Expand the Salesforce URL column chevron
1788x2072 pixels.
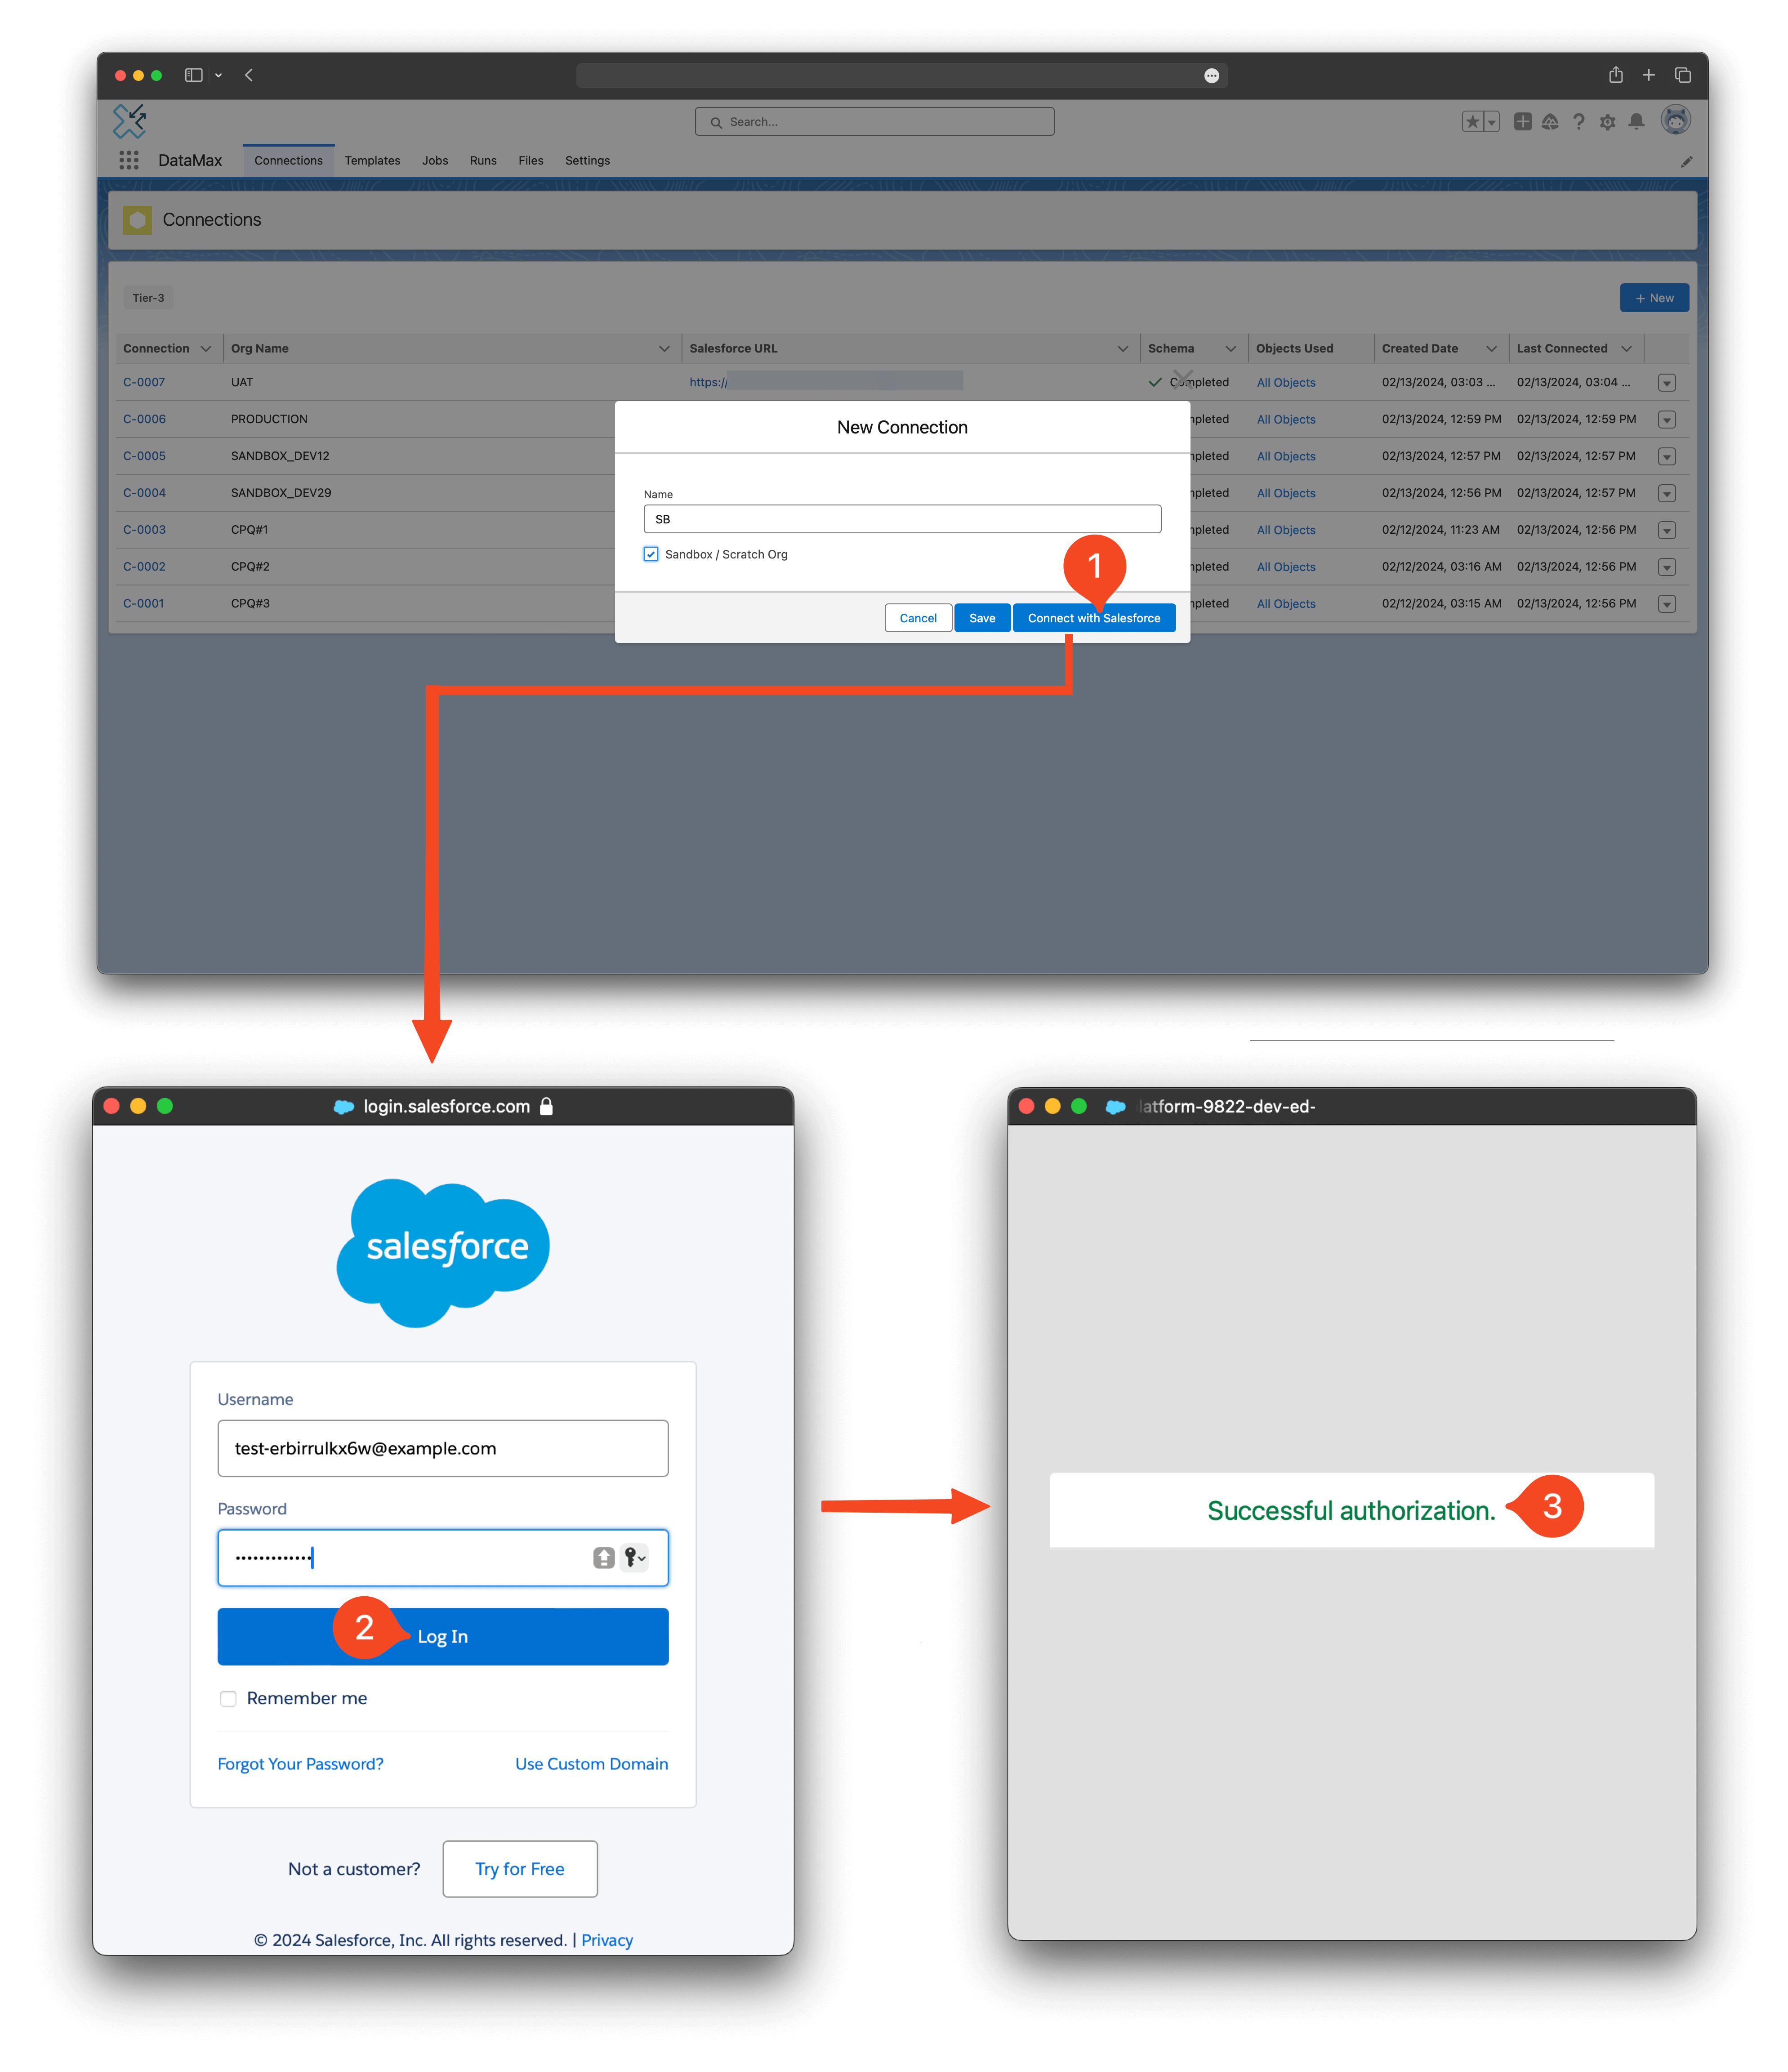[1122, 349]
